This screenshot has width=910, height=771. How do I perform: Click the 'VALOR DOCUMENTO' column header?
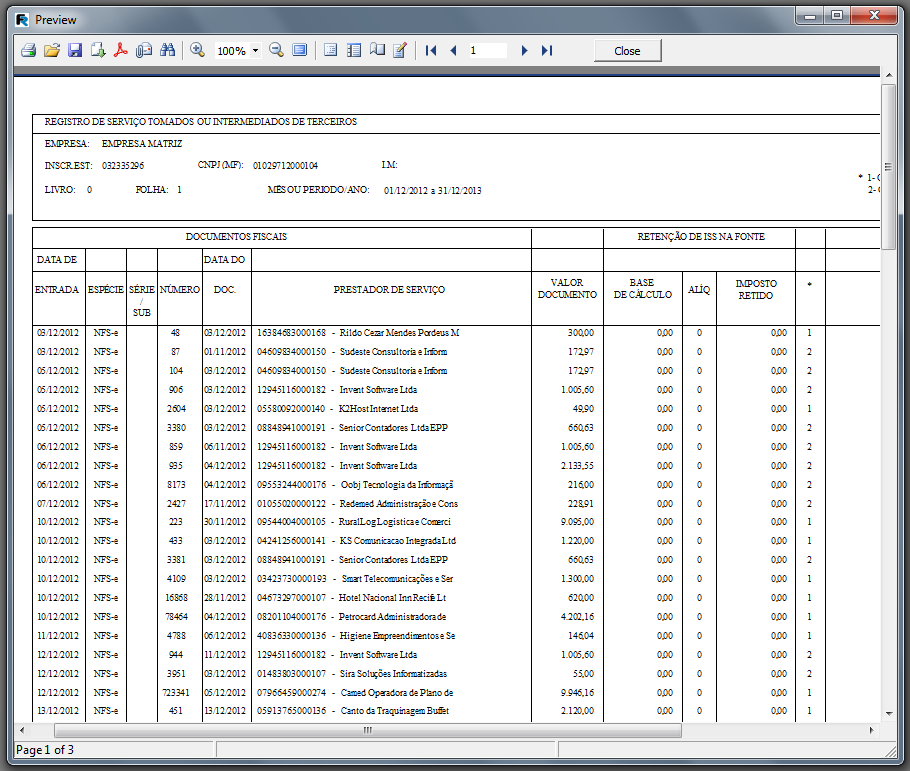[567, 289]
